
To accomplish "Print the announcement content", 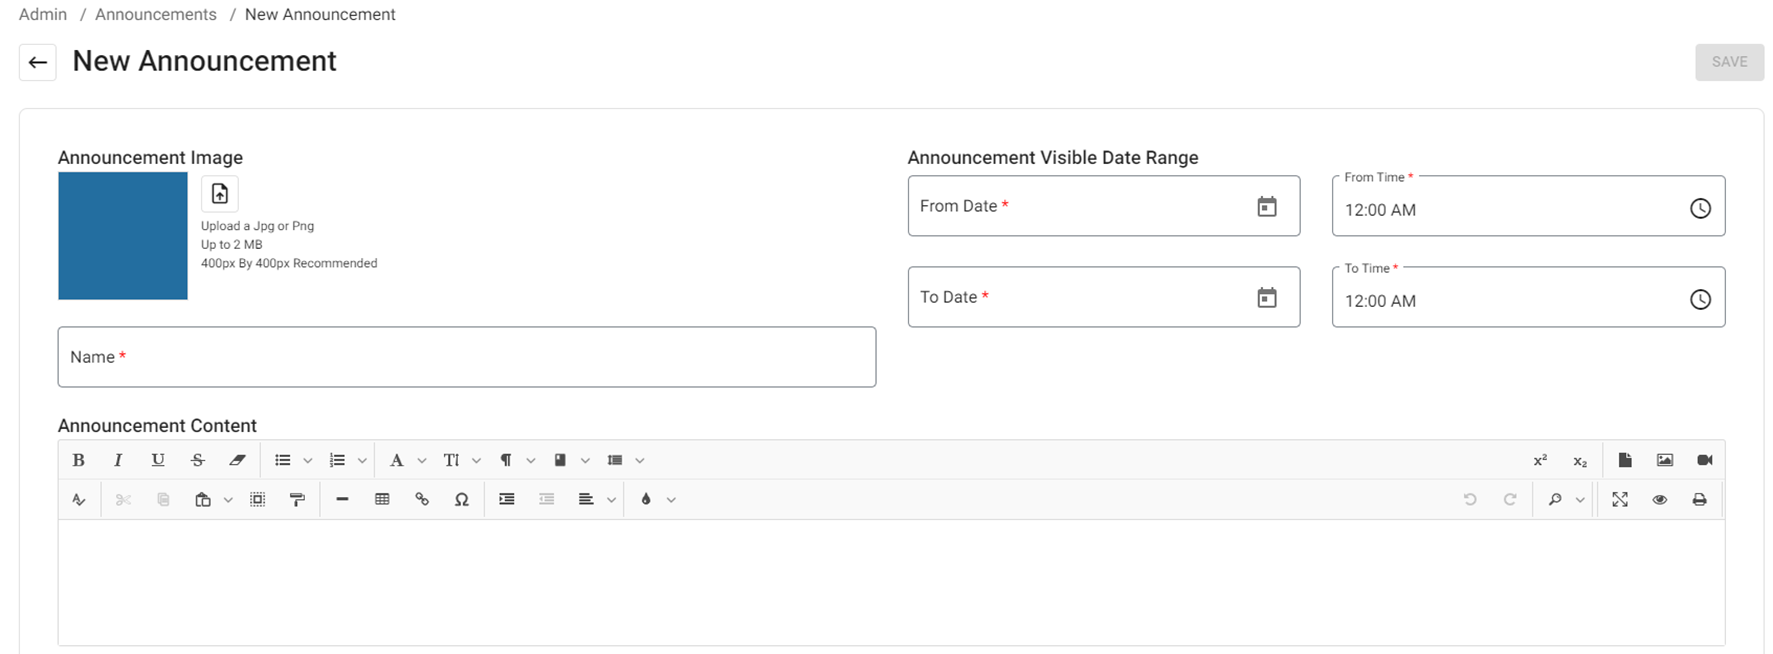I will tap(1699, 499).
